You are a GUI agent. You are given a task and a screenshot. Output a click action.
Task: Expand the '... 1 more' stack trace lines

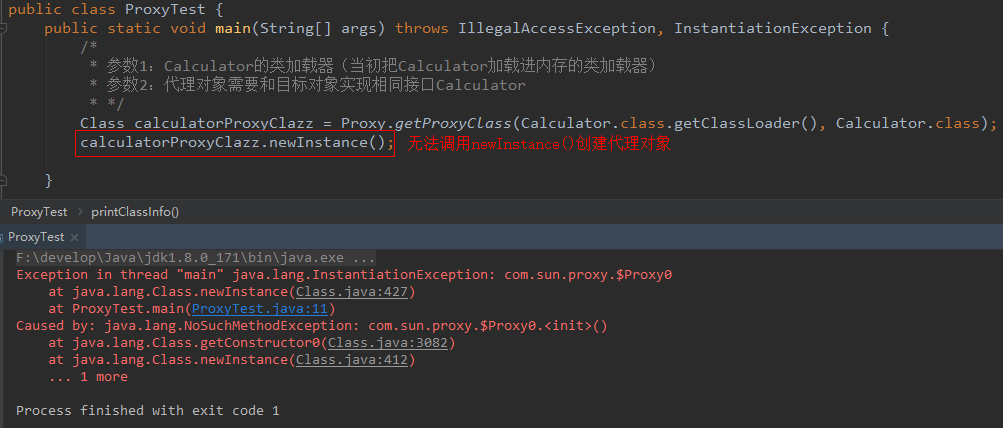[88, 377]
